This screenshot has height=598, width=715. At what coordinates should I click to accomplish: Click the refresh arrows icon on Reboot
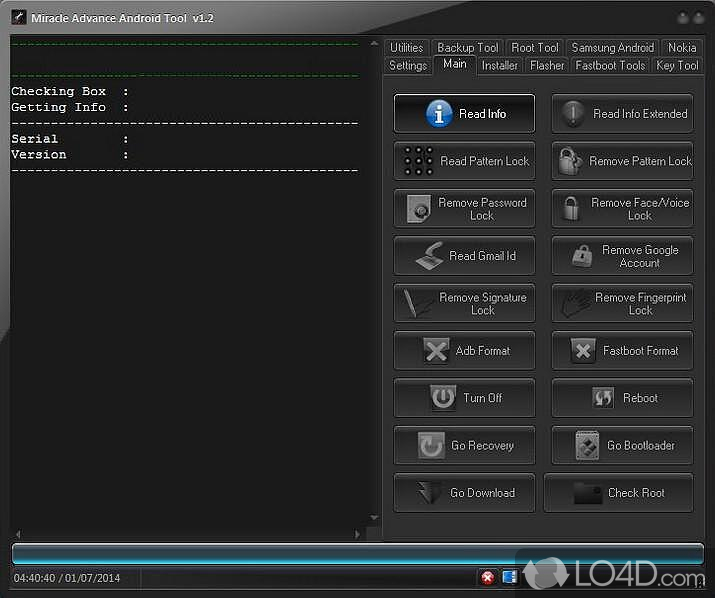(x=603, y=398)
